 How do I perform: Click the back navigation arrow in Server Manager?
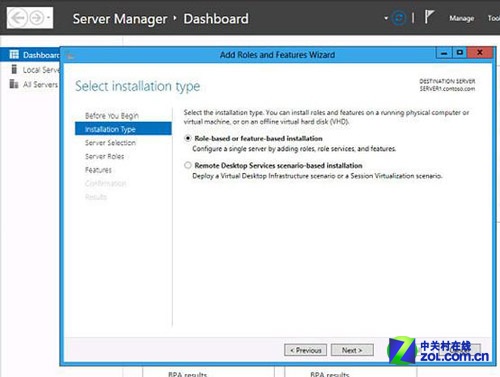coord(18,18)
